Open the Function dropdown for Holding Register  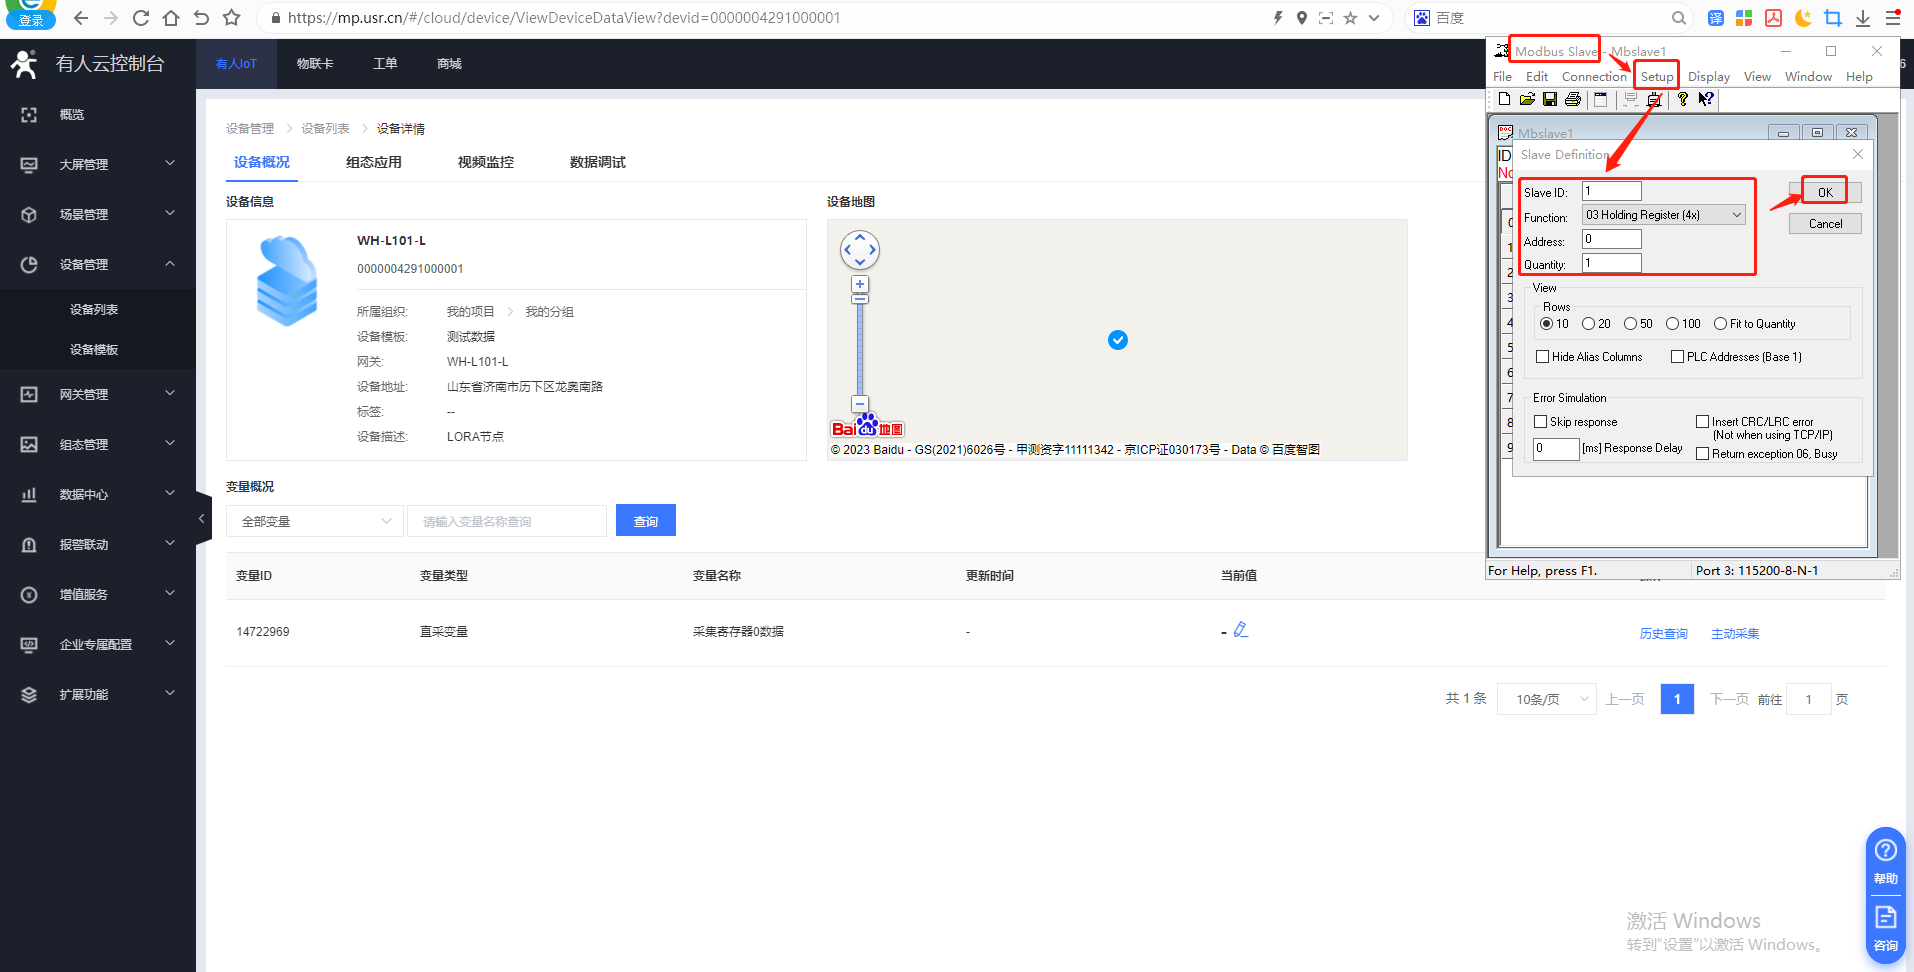(x=1664, y=215)
